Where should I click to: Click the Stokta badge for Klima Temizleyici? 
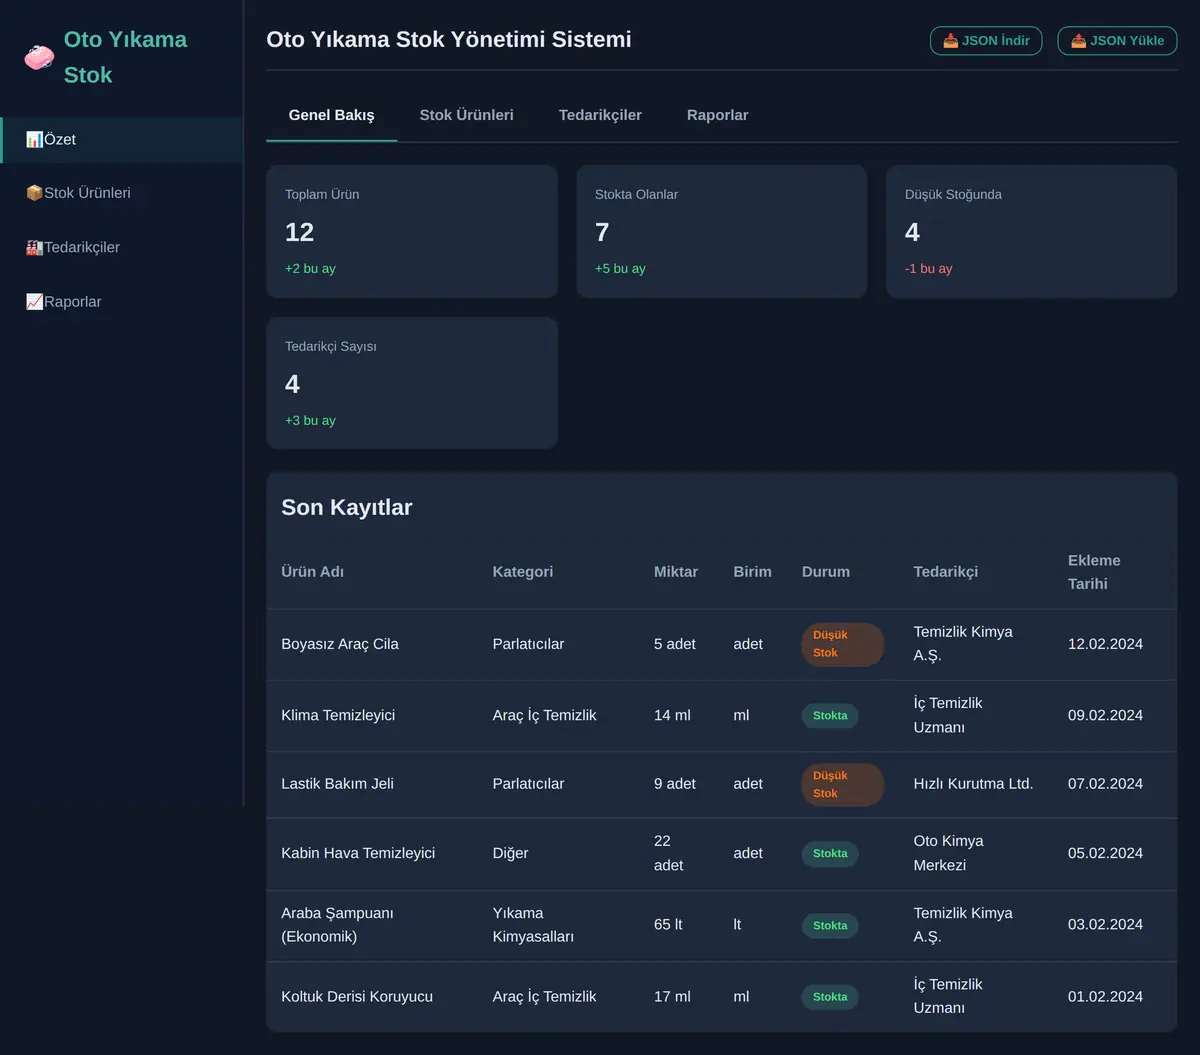[x=830, y=715]
